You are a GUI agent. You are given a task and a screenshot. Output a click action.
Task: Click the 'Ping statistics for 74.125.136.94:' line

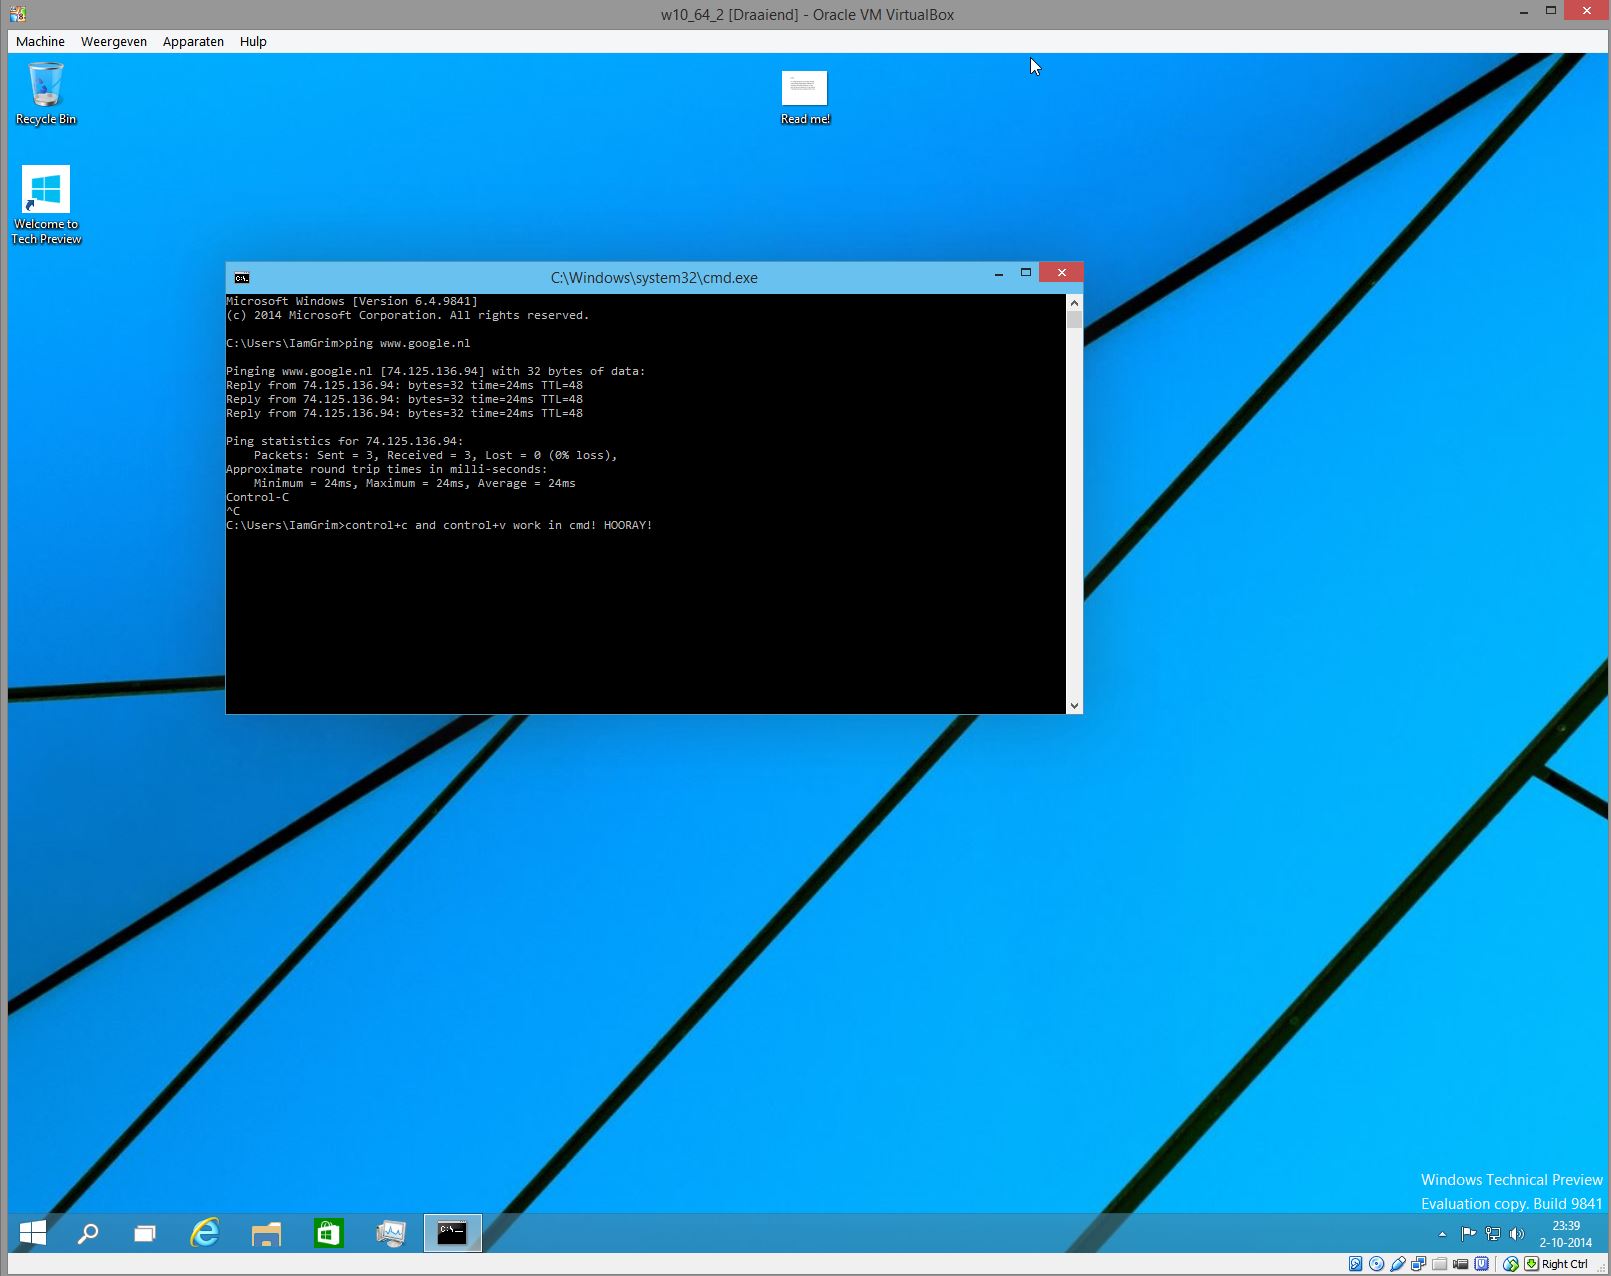click(345, 441)
